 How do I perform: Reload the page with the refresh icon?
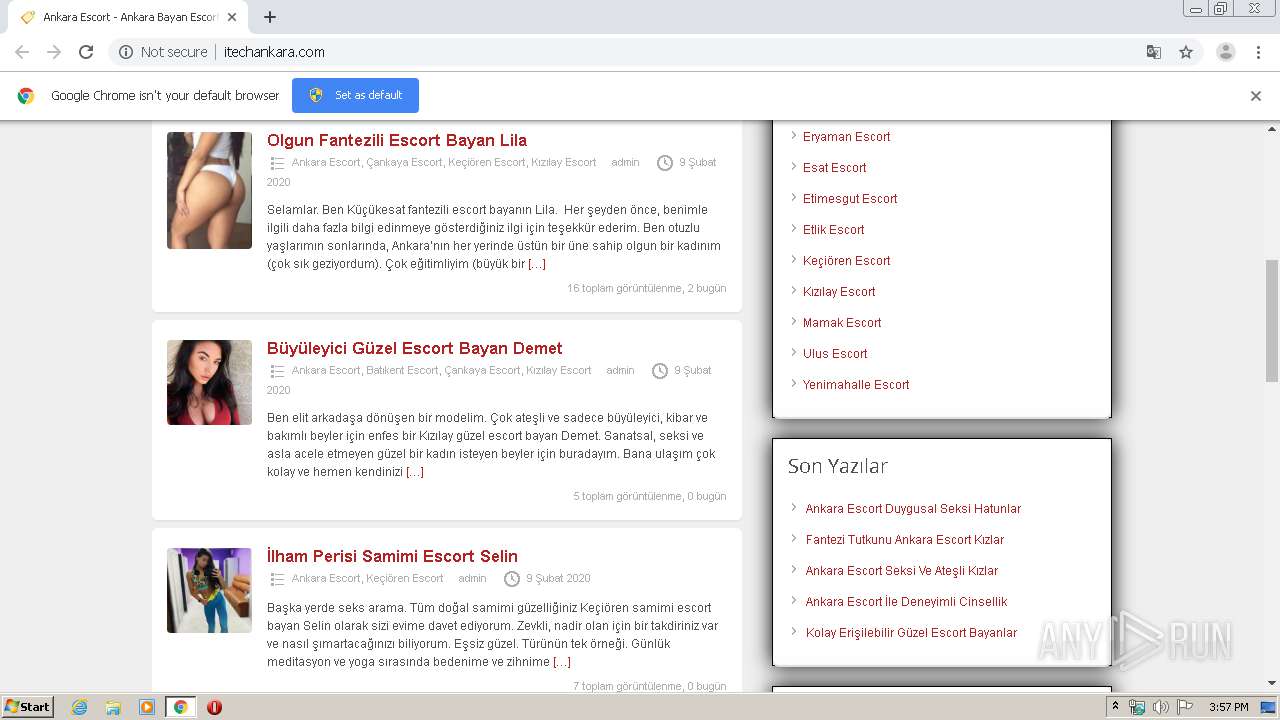click(86, 52)
